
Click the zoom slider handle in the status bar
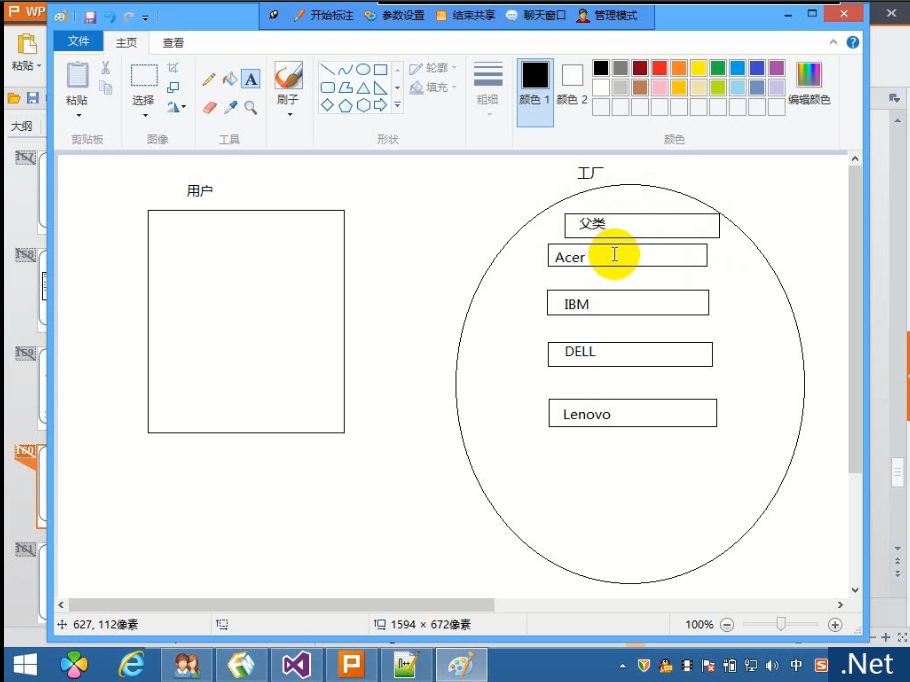click(781, 624)
